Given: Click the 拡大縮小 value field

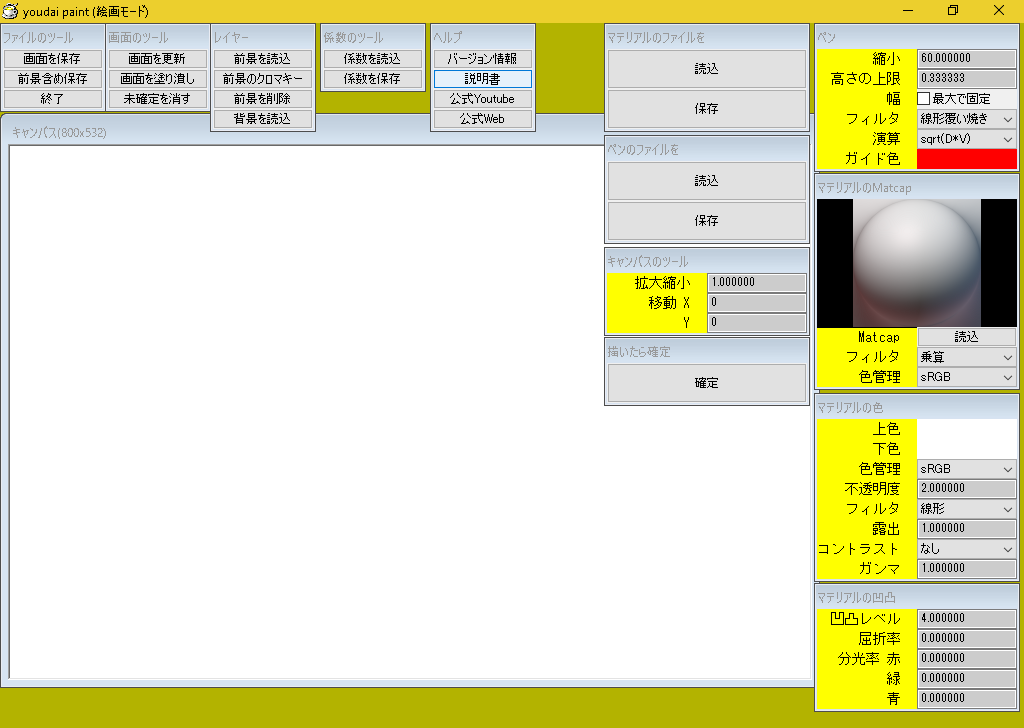Looking at the screenshot, I should pos(756,283).
